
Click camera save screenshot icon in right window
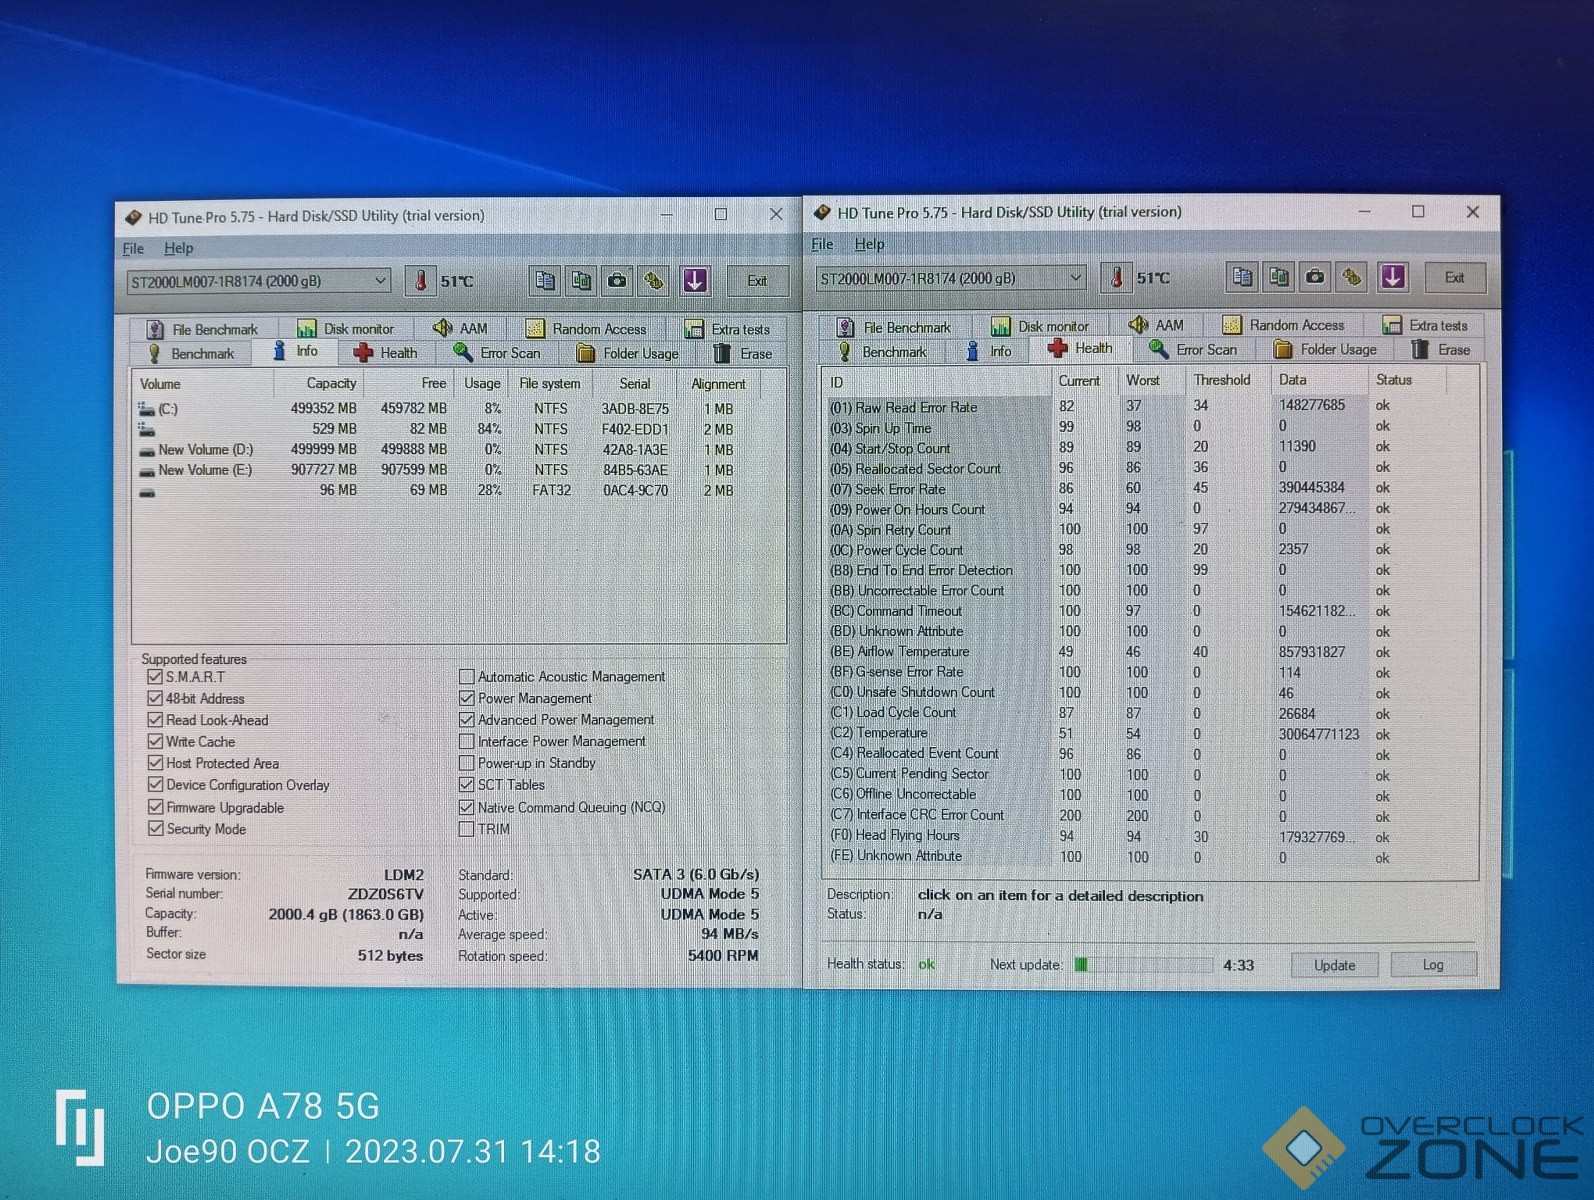pyautogui.click(x=1315, y=277)
